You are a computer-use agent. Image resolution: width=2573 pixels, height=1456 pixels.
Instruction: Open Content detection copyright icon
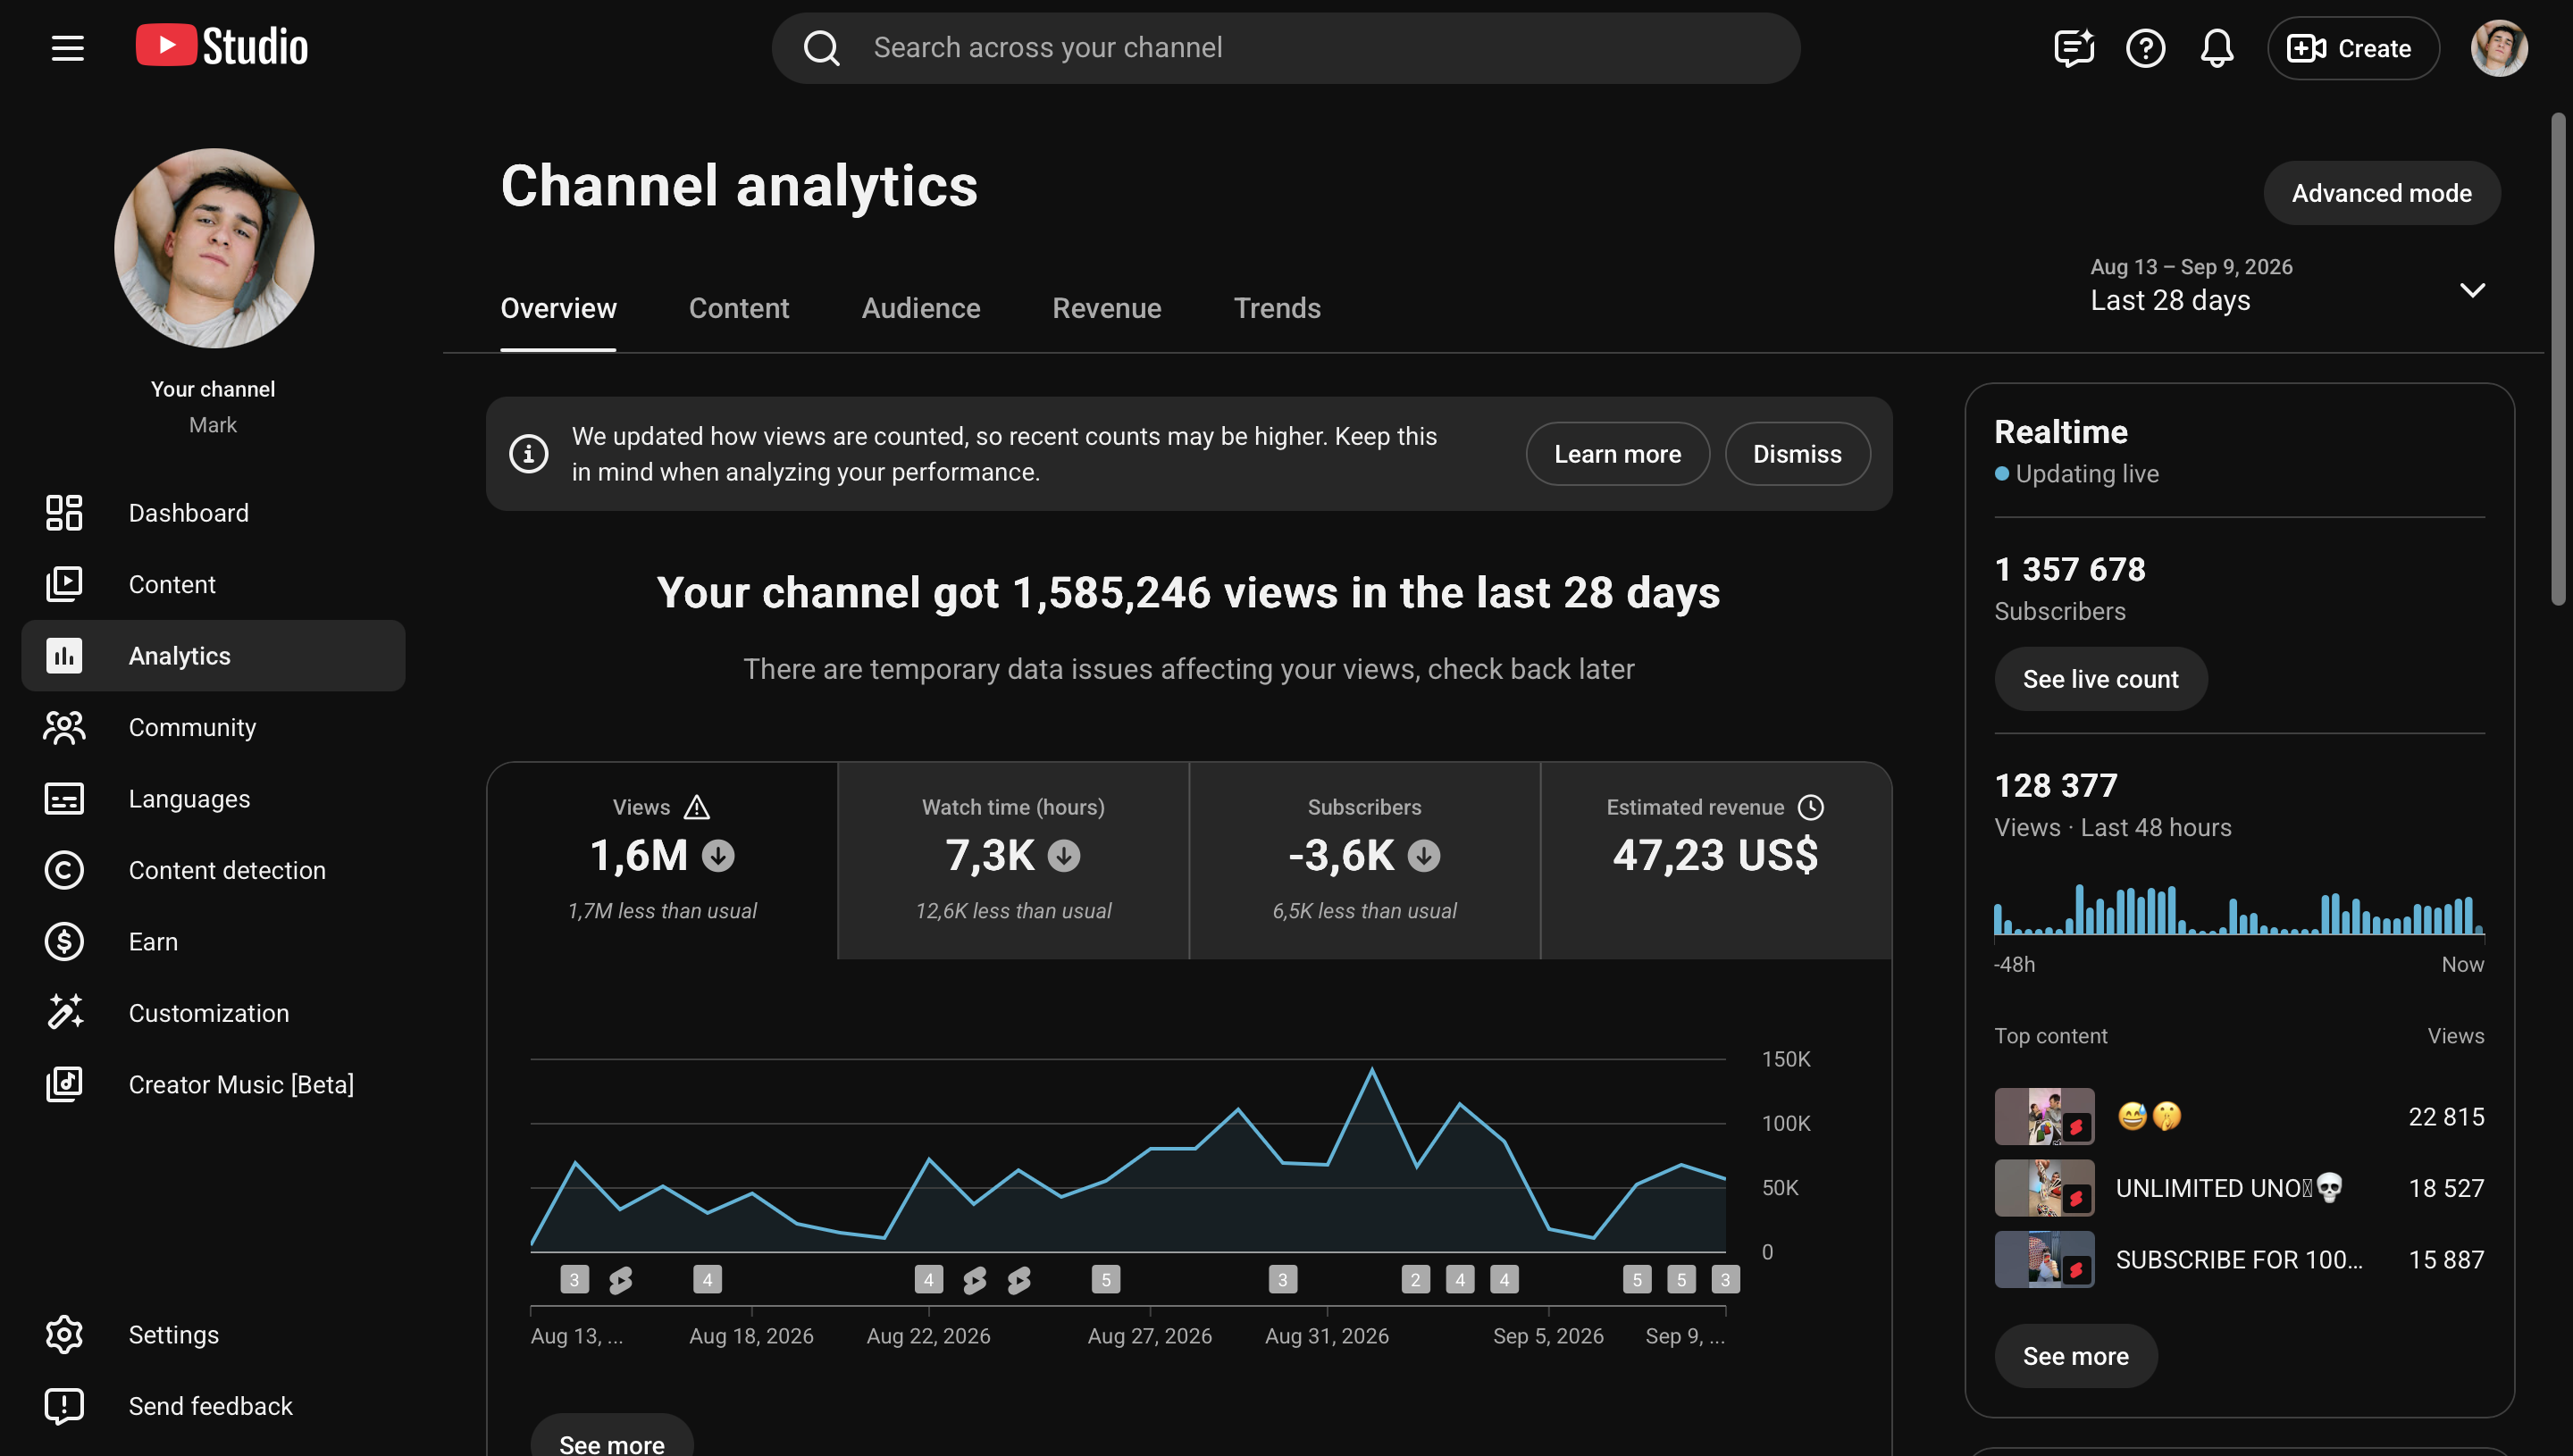tap(64, 870)
